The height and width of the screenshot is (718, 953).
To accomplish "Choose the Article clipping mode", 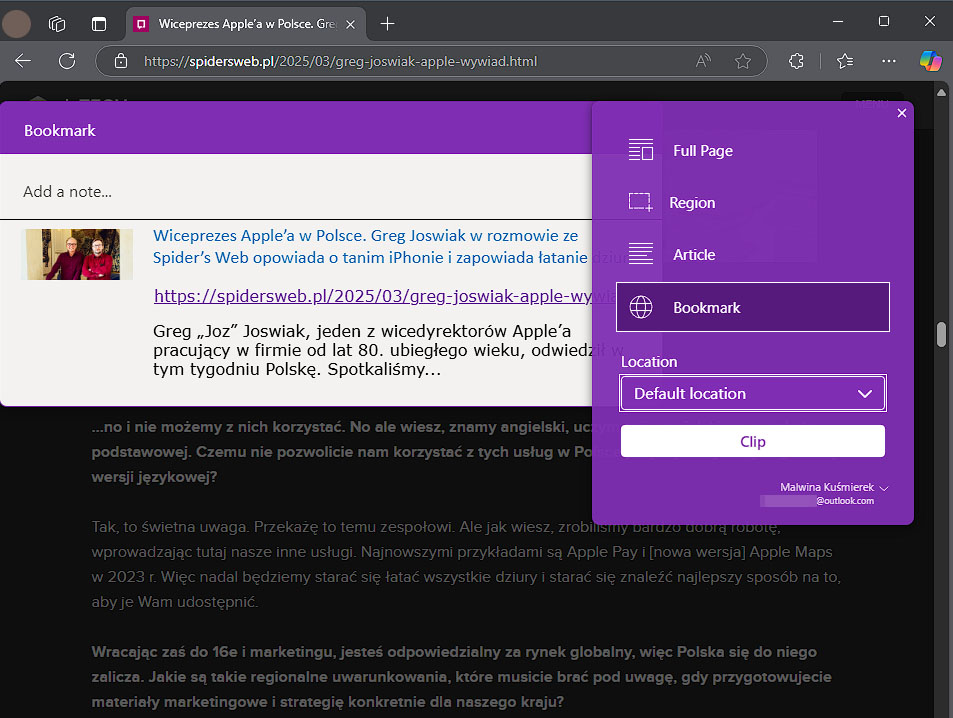I will pos(752,255).
